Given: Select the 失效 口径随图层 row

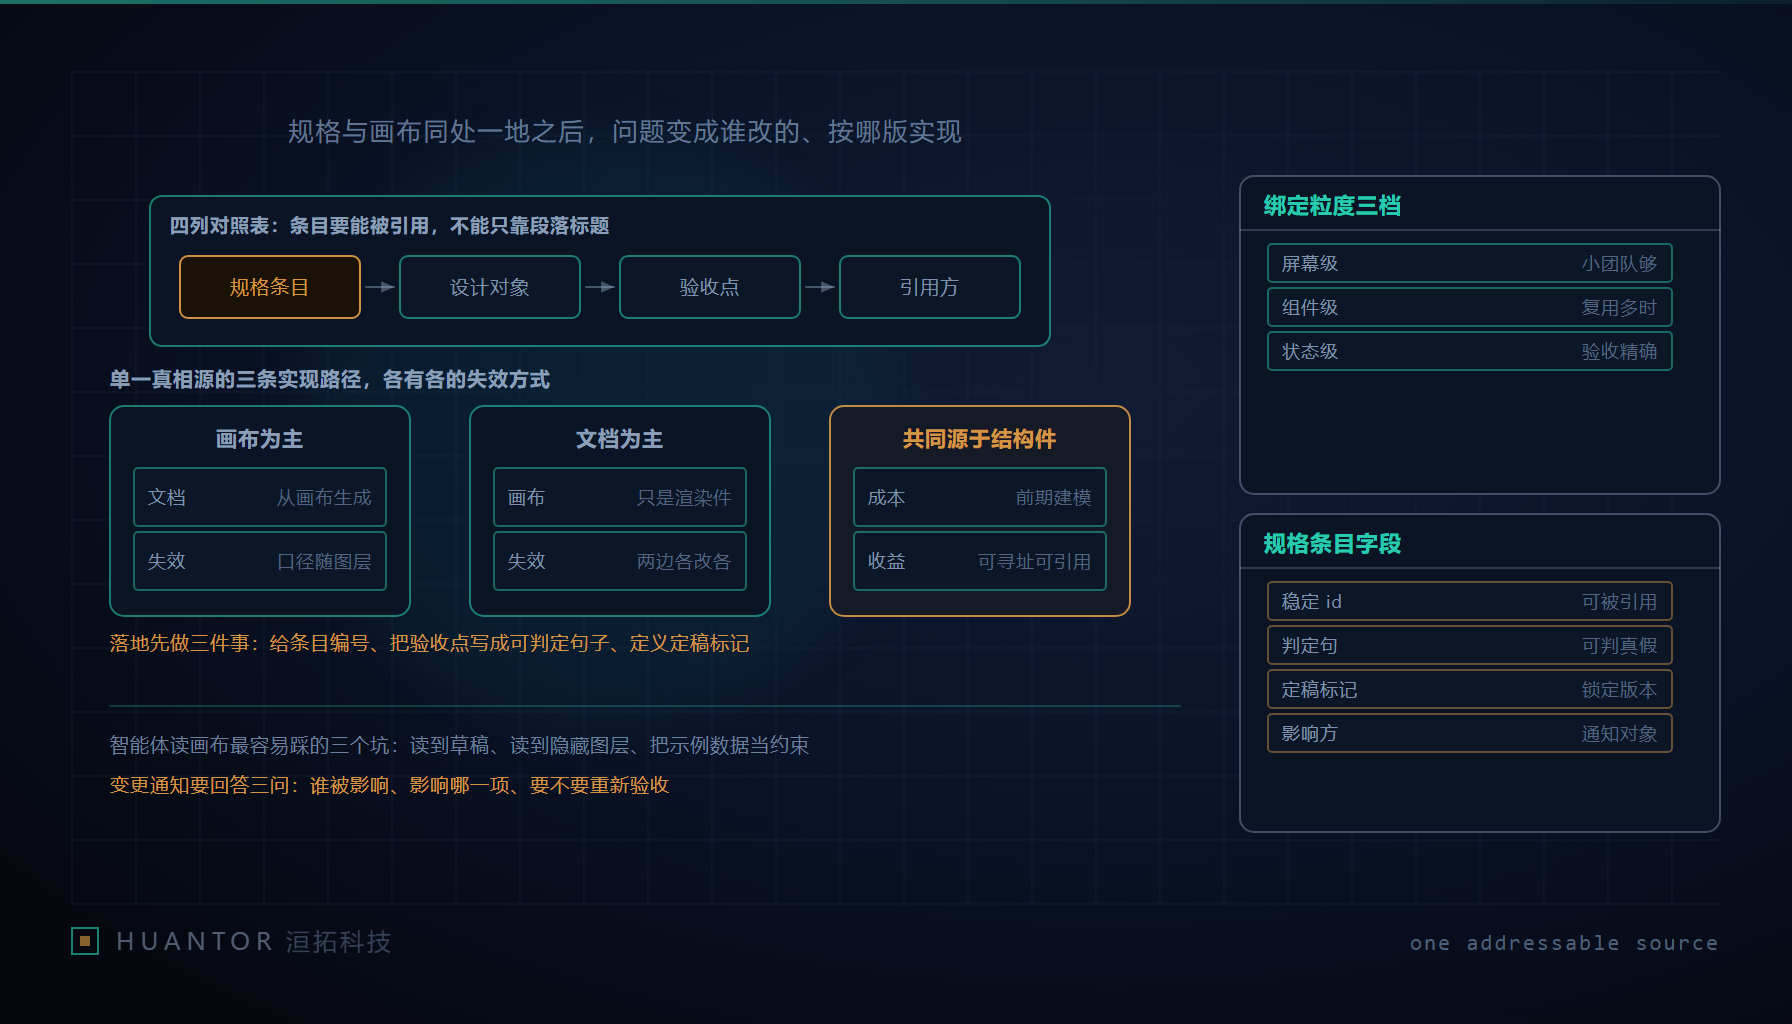Looking at the screenshot, I should pos(260,561).
